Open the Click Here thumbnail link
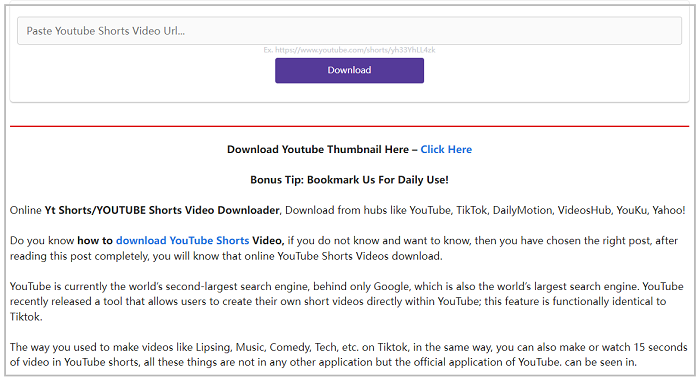 446,149
